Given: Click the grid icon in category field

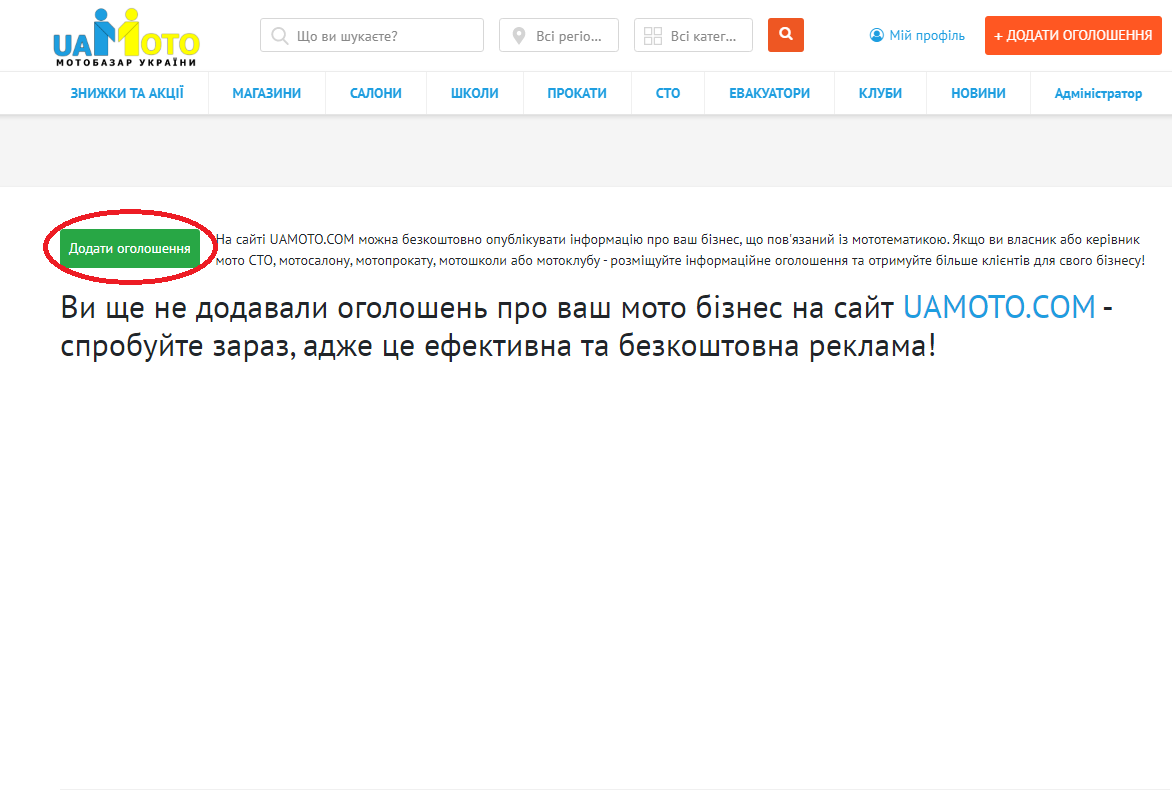Looking at the screenshot, I should coord(653,36).
